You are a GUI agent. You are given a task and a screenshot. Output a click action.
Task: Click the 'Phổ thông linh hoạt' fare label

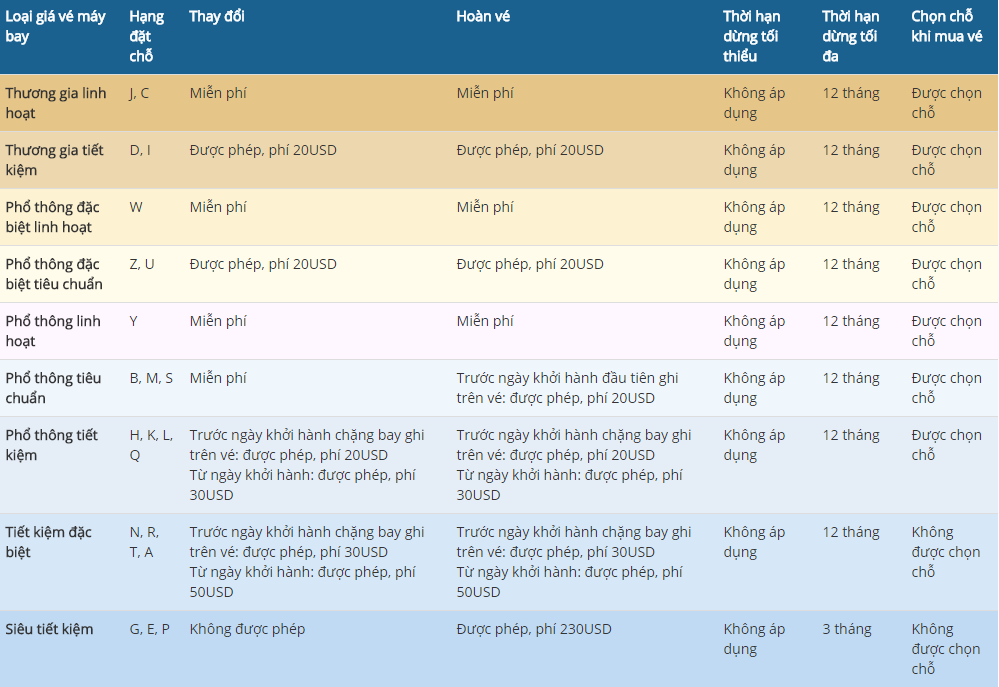click(53, 331)
